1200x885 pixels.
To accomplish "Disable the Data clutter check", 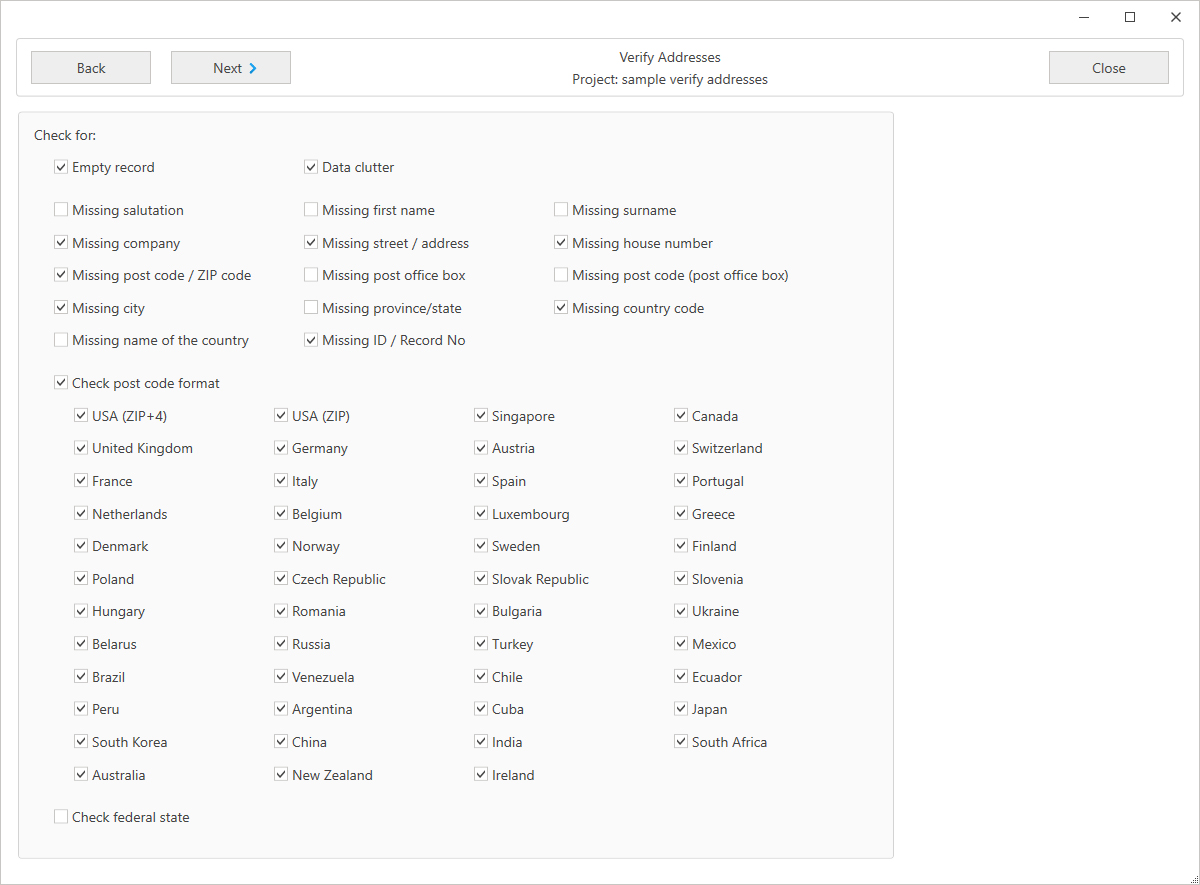I will point(311,166).
